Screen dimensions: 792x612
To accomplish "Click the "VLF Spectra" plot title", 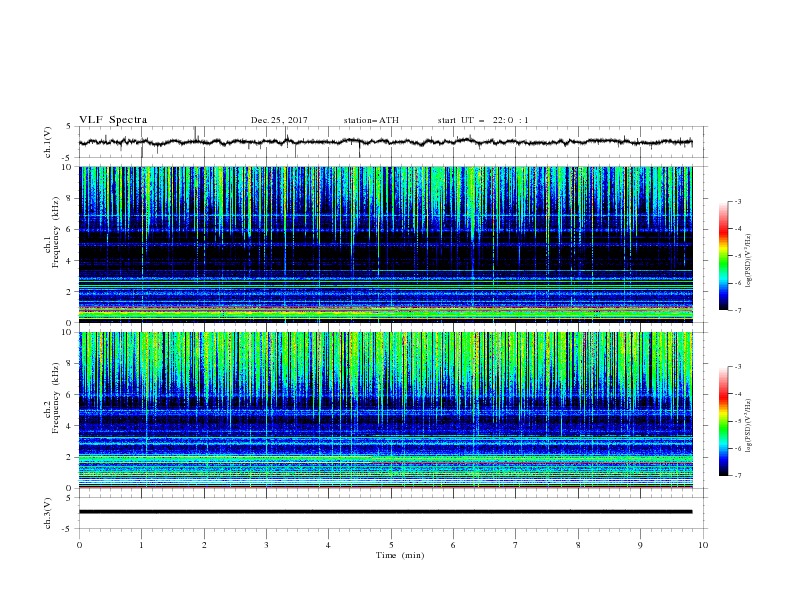I will (113, 120).
